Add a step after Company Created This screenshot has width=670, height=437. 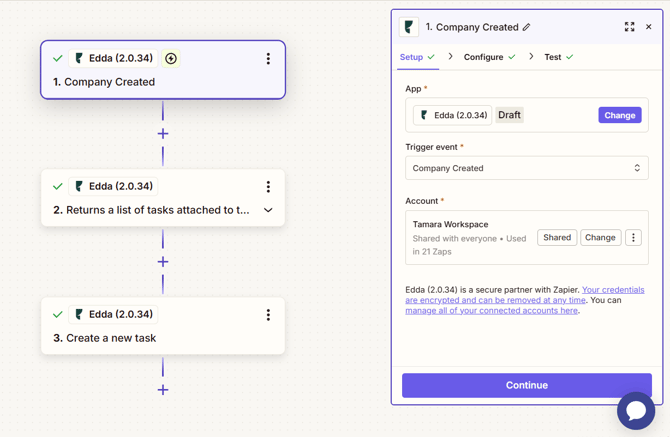(163, 134)
